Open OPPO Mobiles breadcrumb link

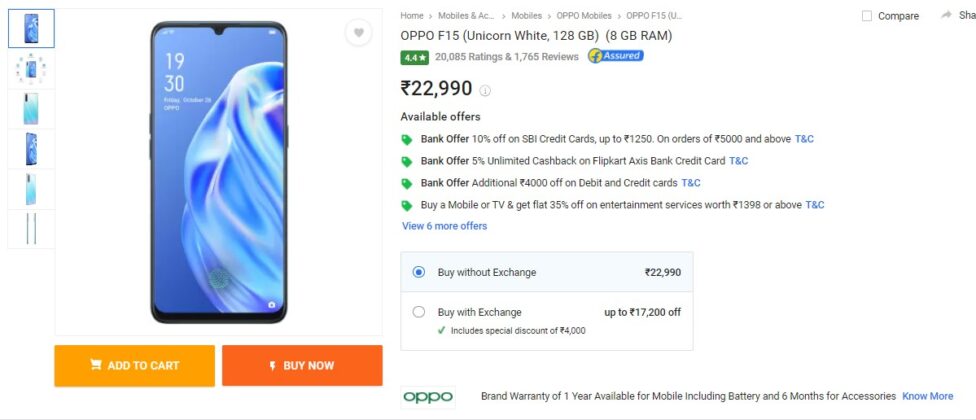[584, 16]
